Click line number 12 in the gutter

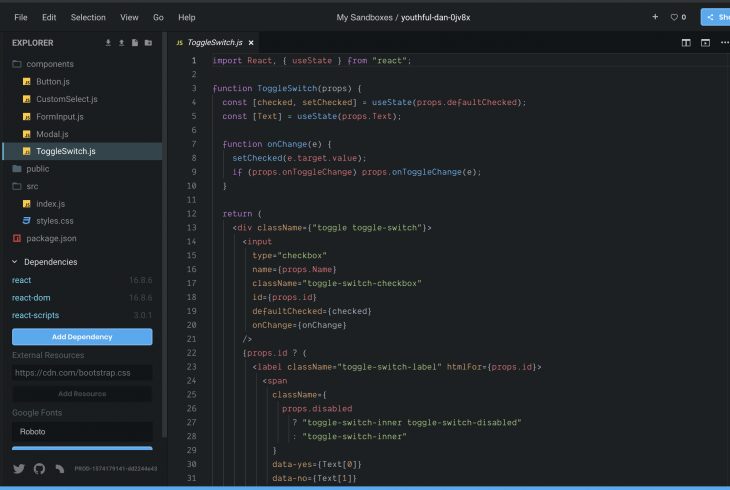pos(191,214)
